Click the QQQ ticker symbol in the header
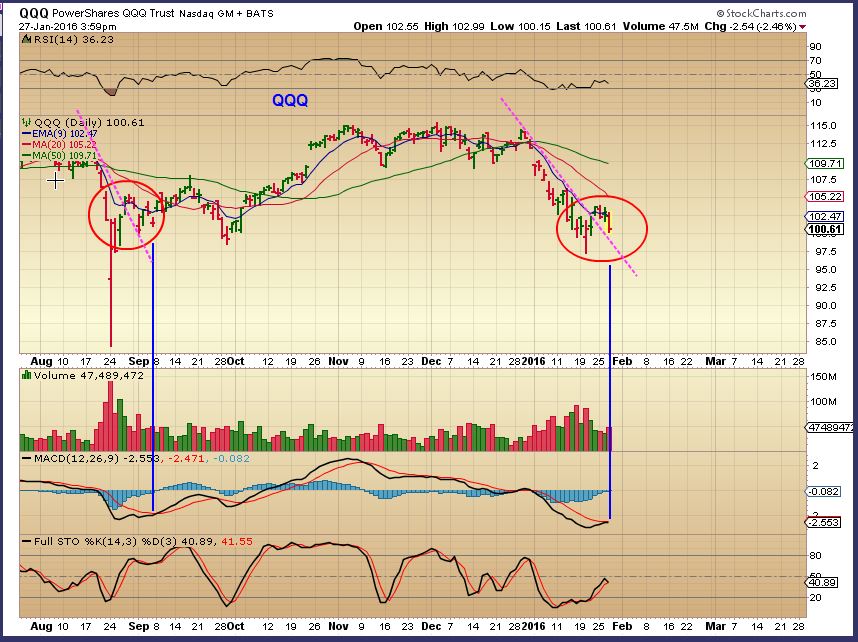Image resolution: width=858 pixels, height=642 pixels. [34, 13]
